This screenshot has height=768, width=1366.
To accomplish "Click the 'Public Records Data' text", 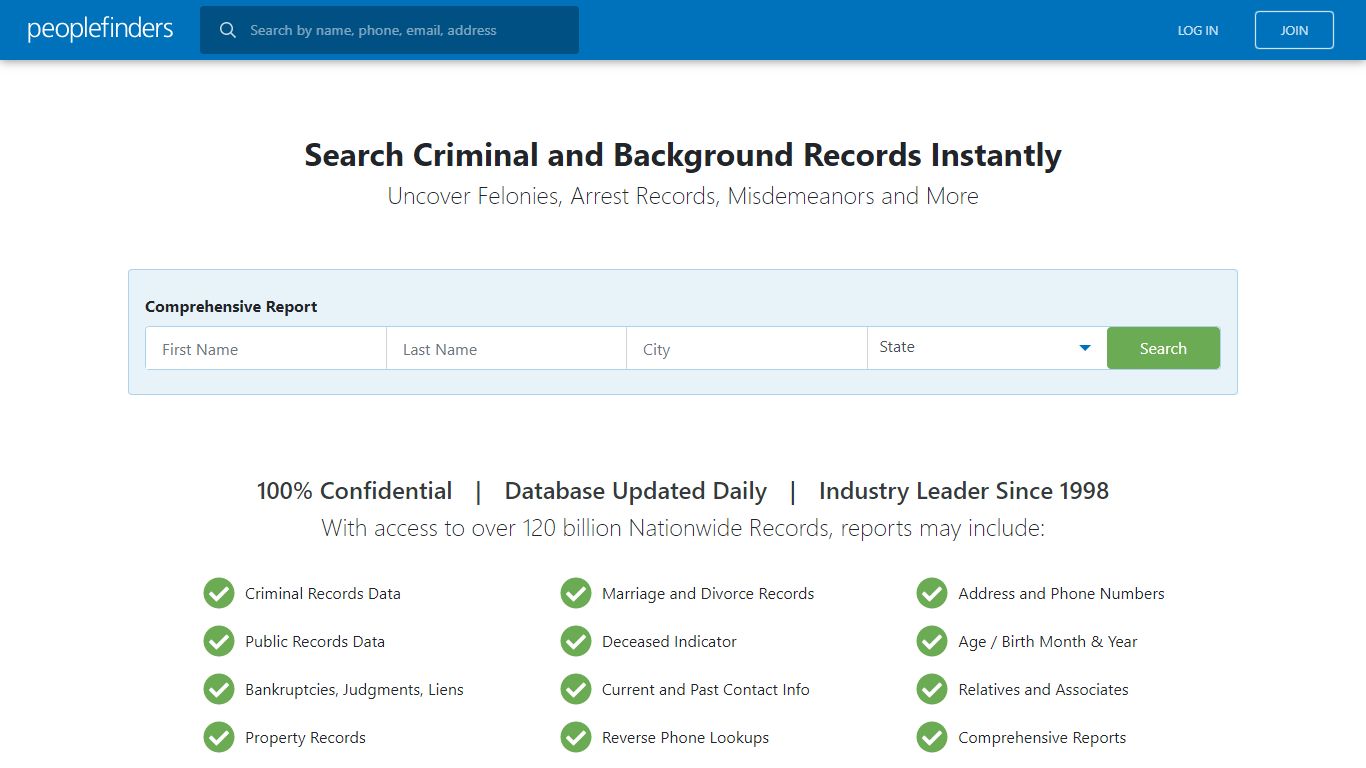I will point(315,641).
